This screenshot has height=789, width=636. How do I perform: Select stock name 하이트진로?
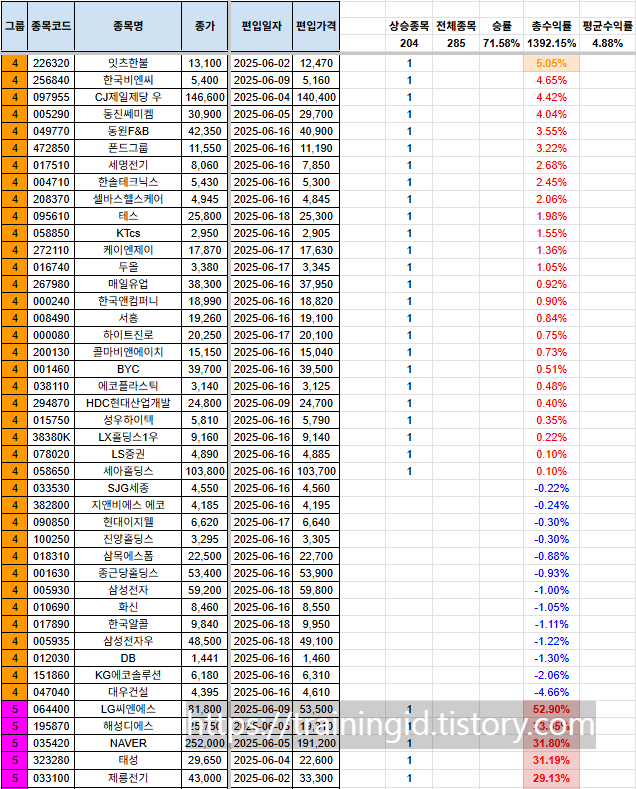click(128, 335)
